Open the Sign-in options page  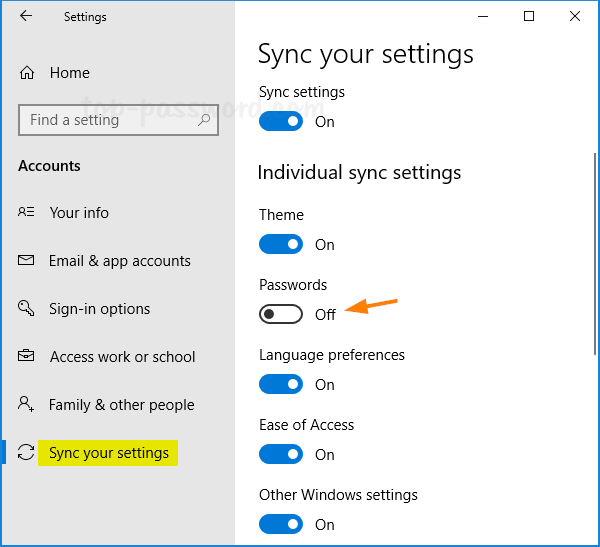99,309
